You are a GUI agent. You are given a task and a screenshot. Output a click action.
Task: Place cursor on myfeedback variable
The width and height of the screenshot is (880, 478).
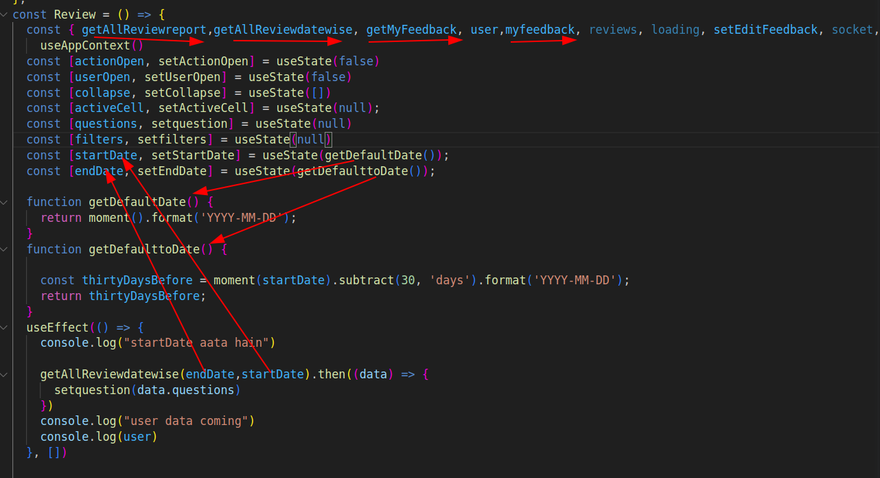[540, 30]
